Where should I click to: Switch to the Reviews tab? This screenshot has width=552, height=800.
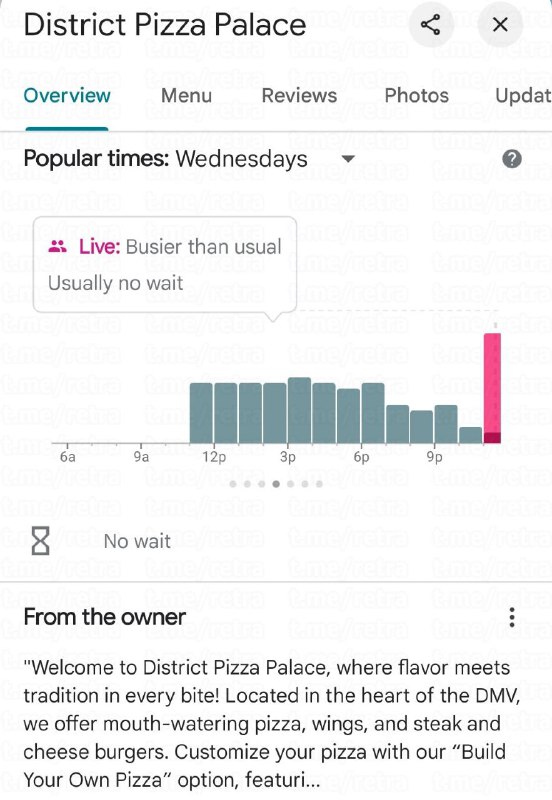point(299,95)
